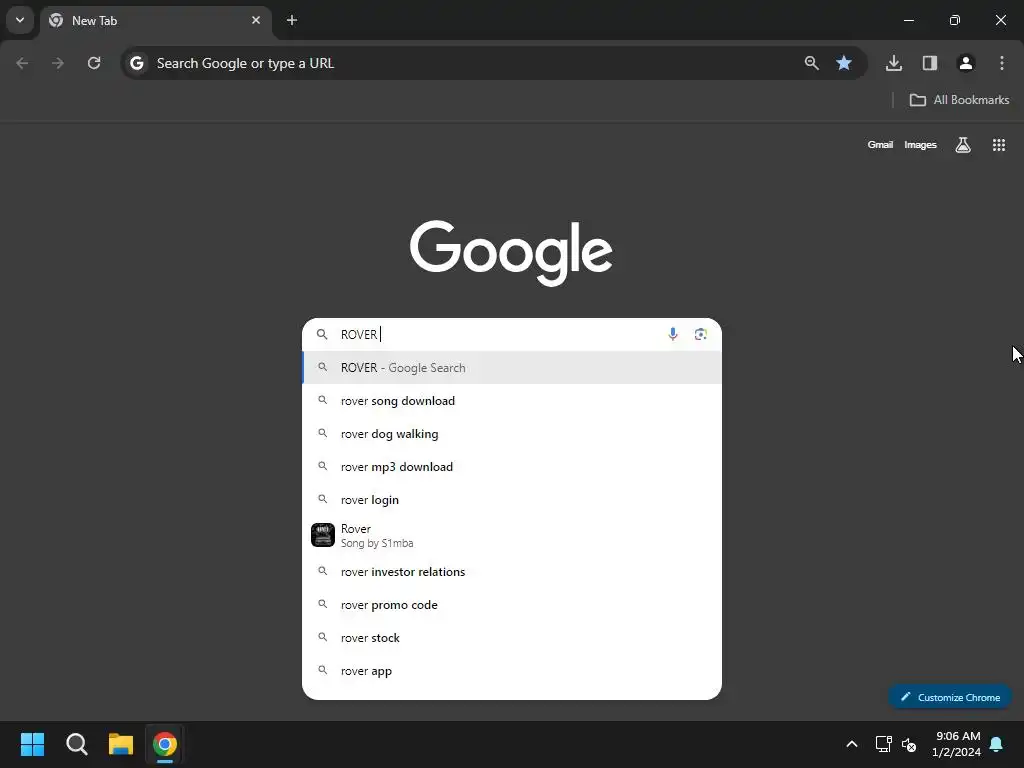
Task: Open the Chrome side panel
Action: pyautogui.click(x=930, y=63)
